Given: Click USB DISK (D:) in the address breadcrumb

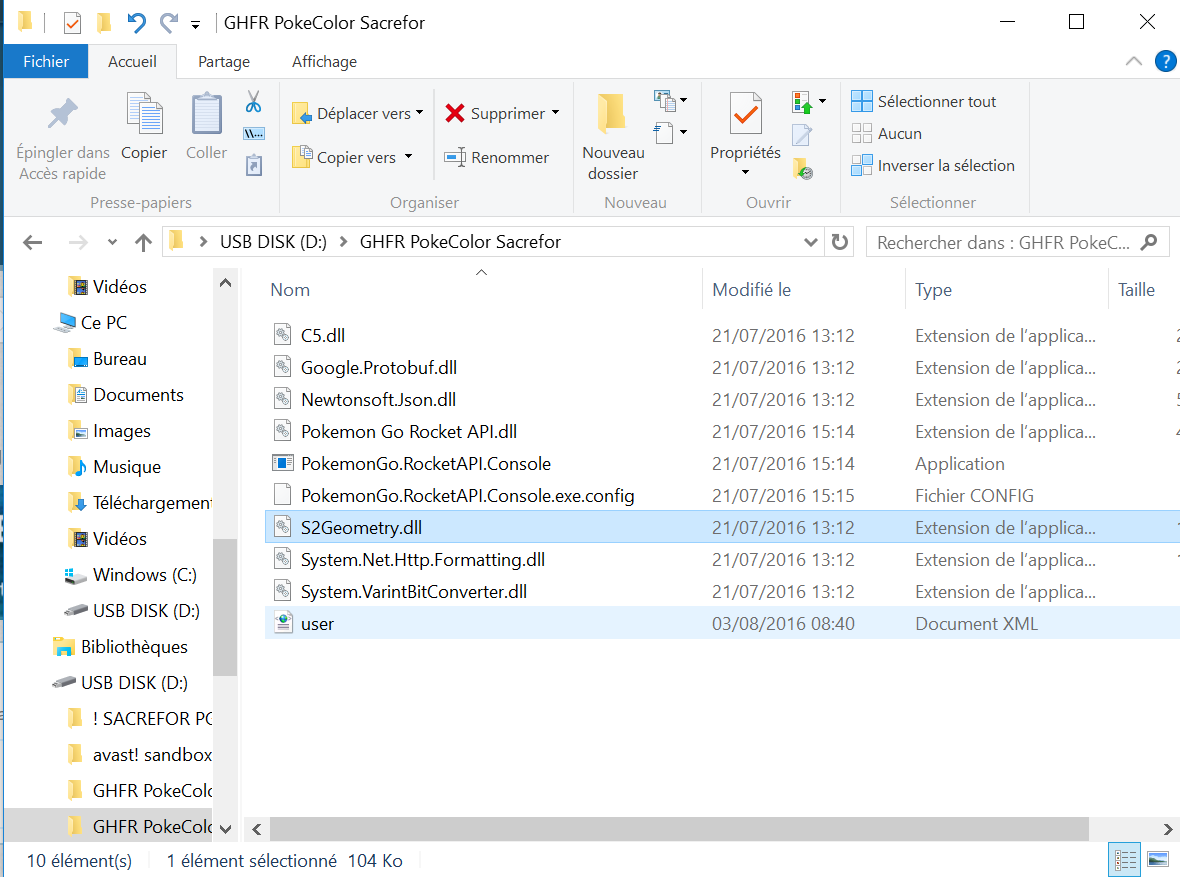Looking at the screenshot, I should point(273,242).
